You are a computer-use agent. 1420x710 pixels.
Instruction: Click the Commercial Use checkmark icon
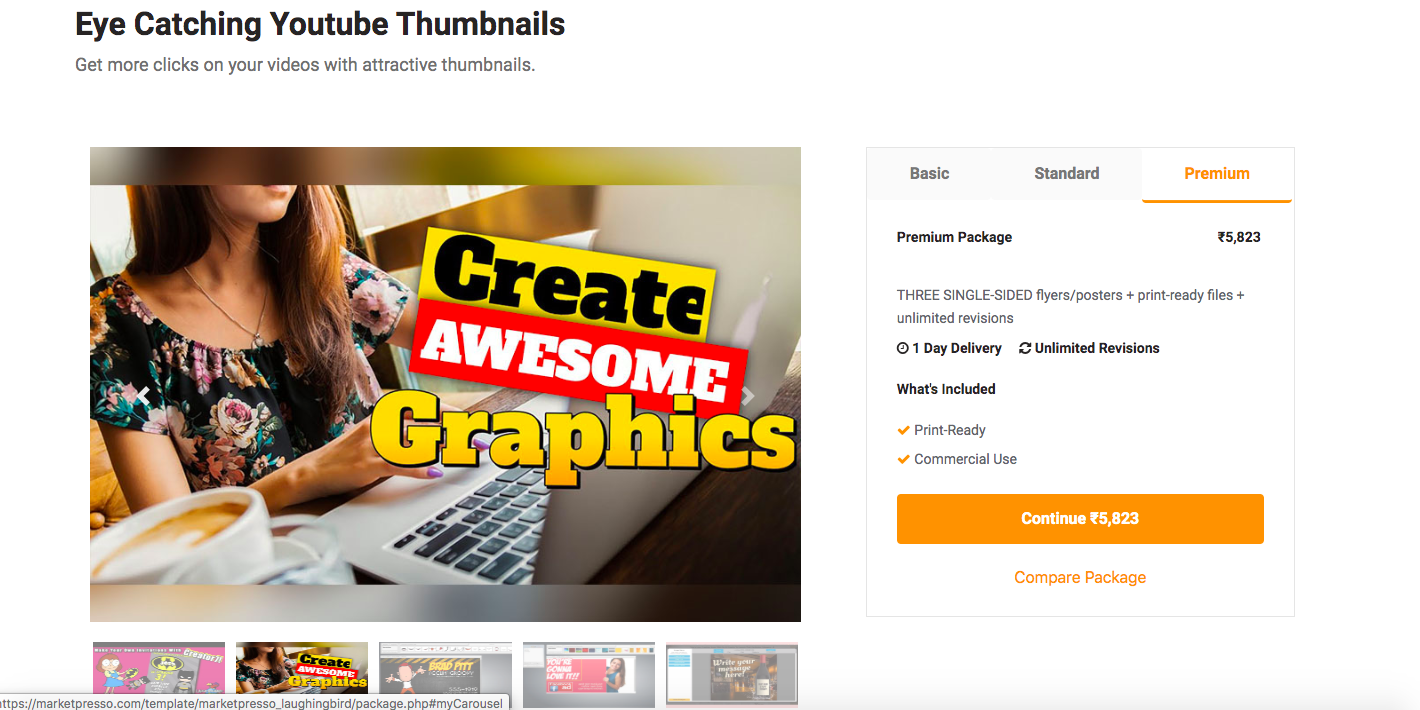pos(903,459)
